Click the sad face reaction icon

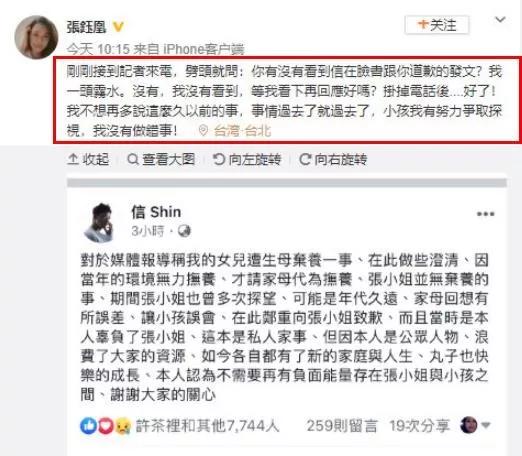click(x=122, y=426)
